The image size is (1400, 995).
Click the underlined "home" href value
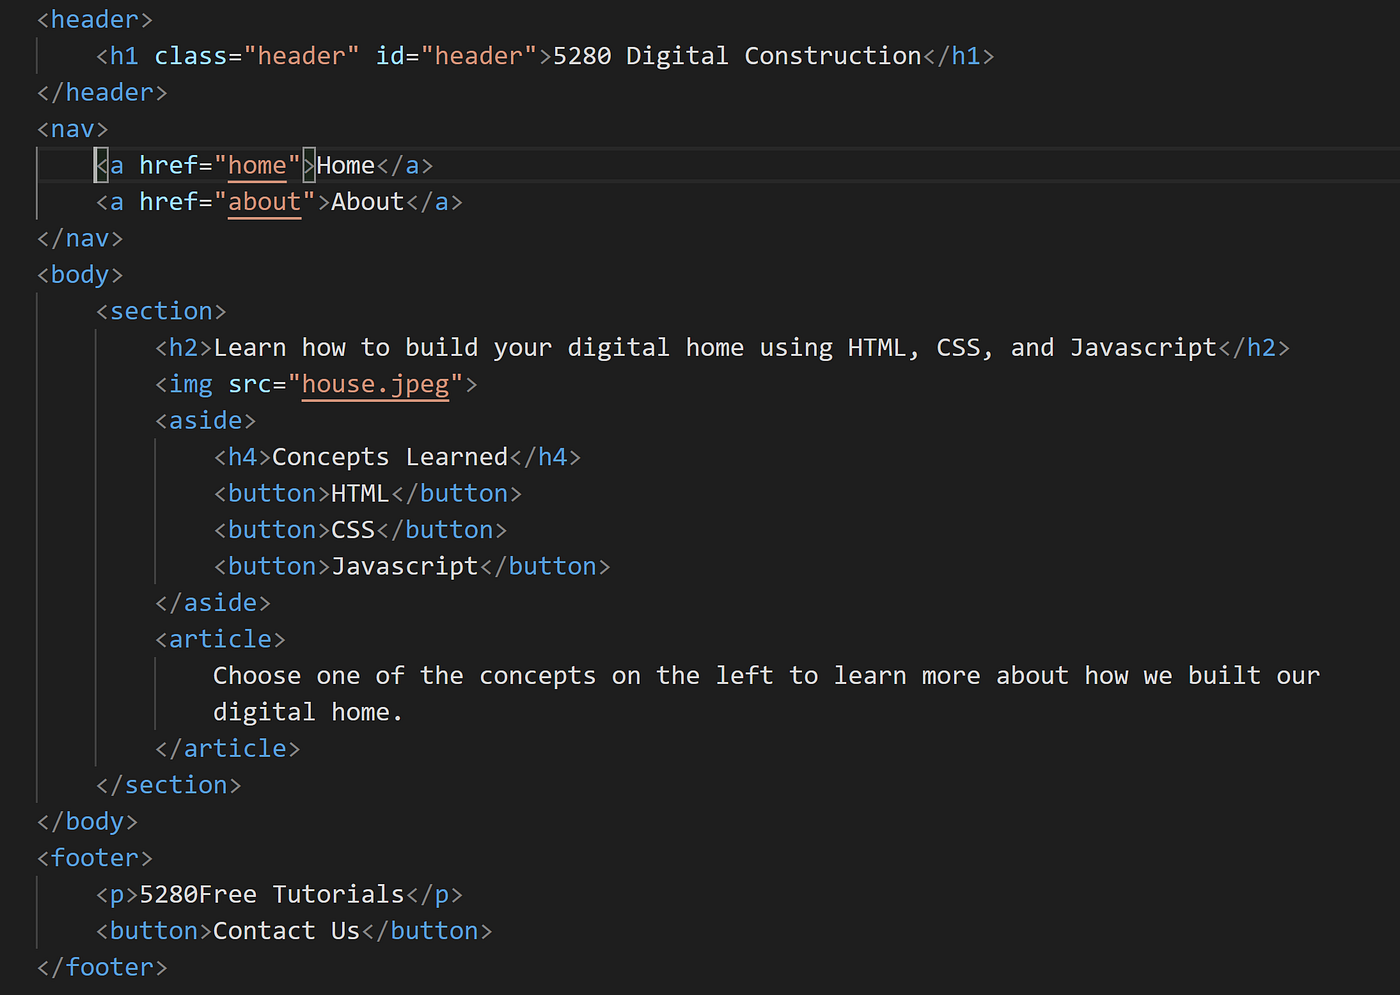[258, 165]
